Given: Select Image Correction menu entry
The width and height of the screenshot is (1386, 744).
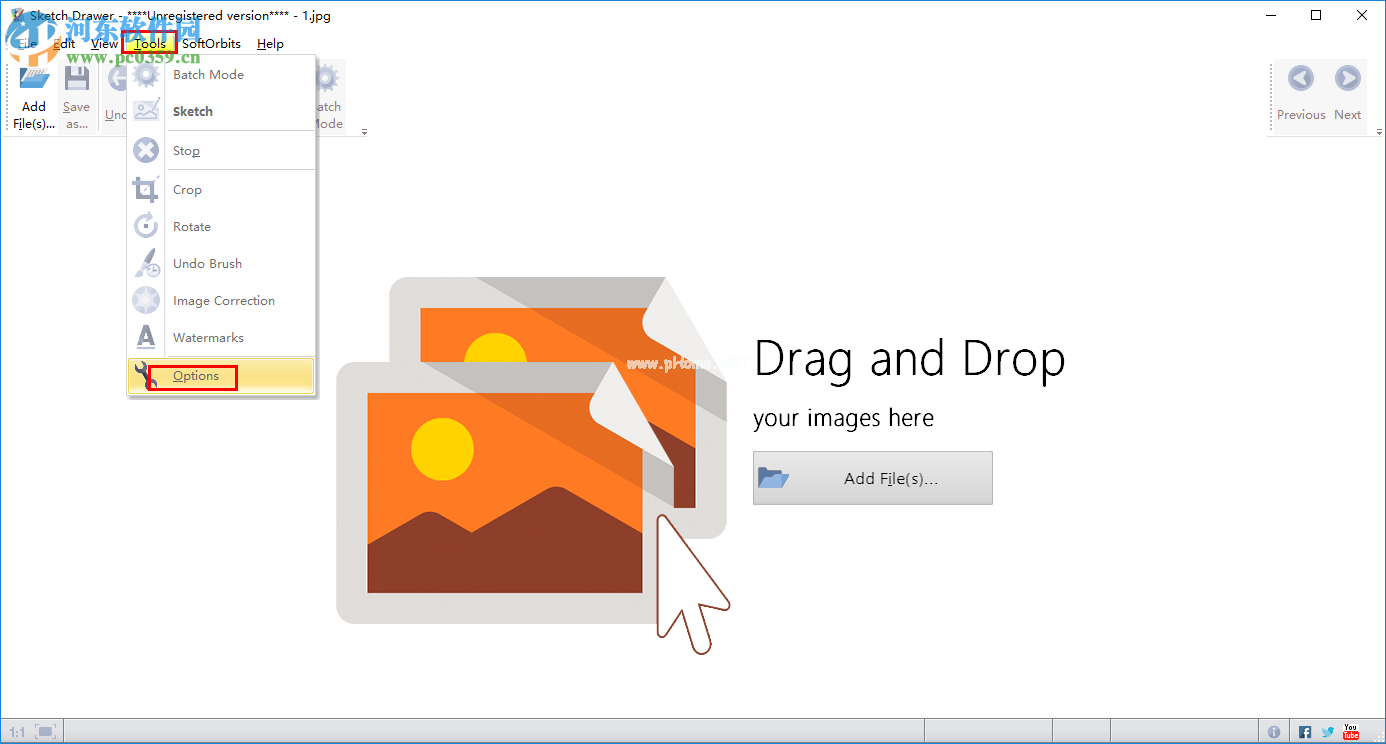Looking at the screenshot, I should point(223,301).
